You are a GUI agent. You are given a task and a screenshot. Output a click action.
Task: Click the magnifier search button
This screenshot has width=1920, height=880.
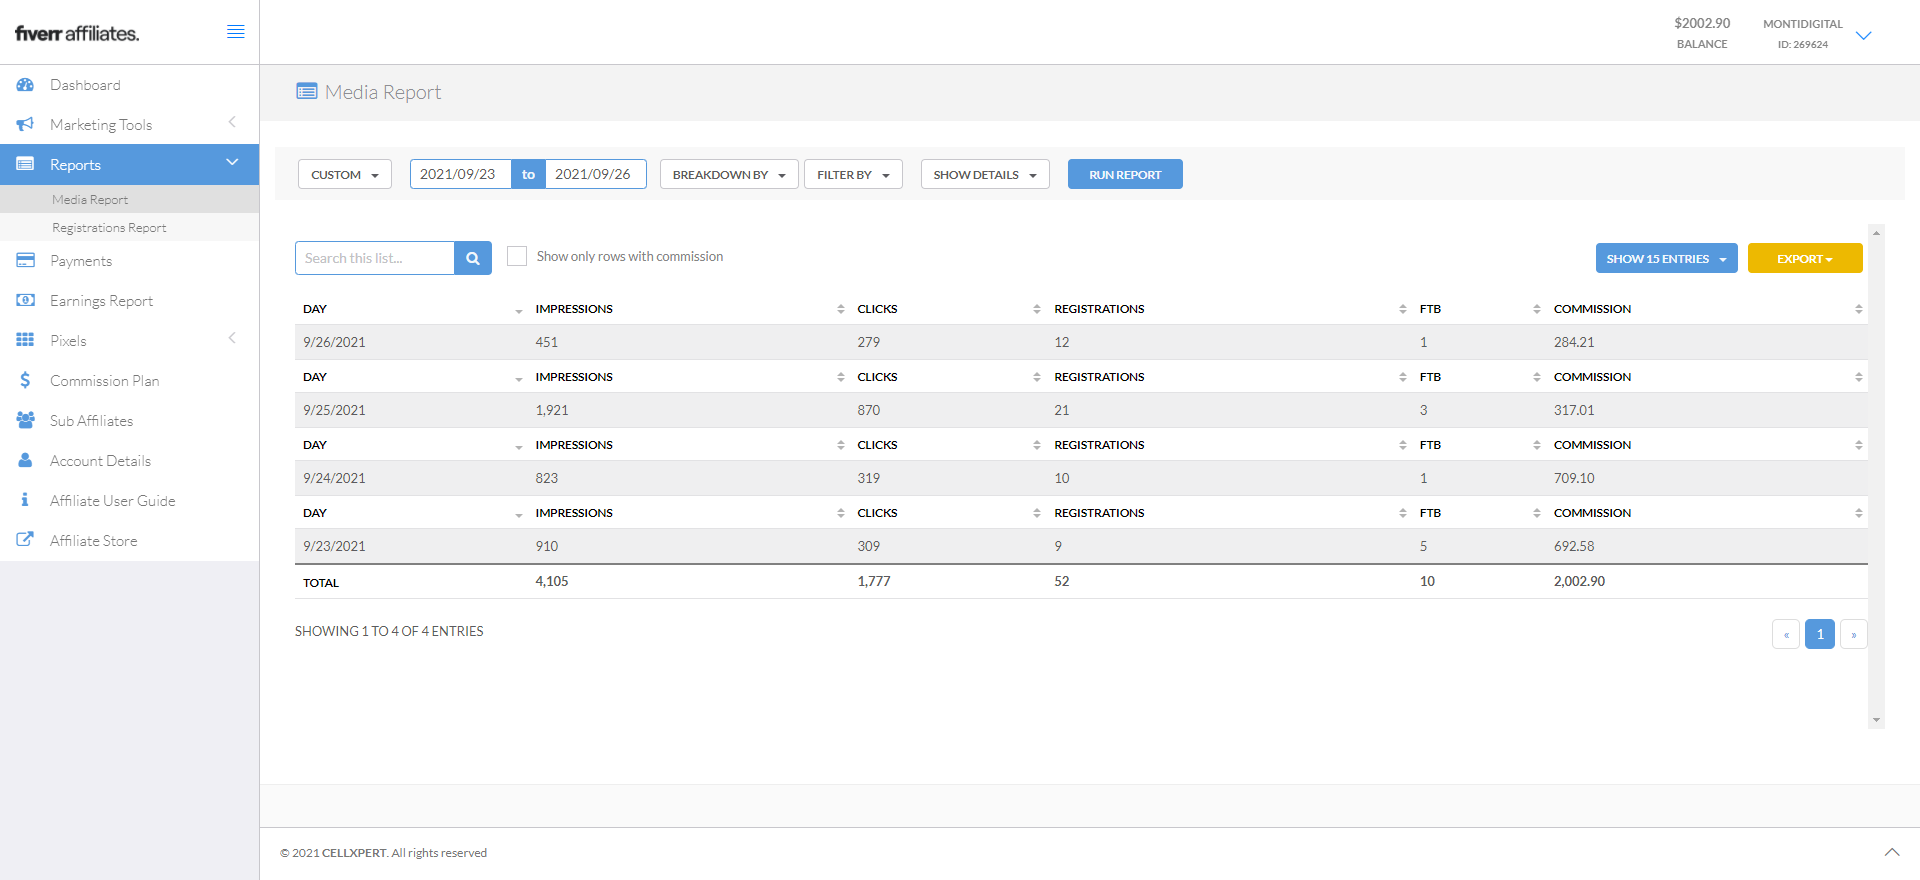click(x=473, y=258)
